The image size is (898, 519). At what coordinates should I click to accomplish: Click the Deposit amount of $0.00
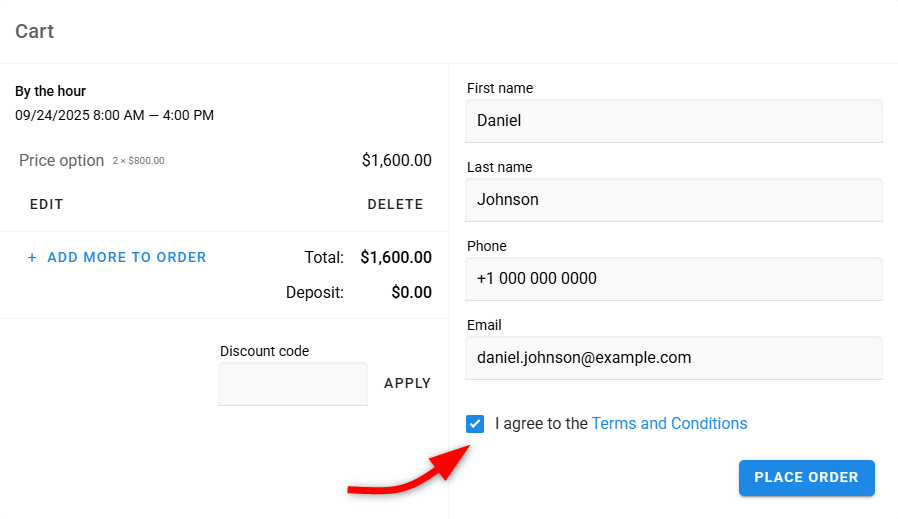[411, 293]
